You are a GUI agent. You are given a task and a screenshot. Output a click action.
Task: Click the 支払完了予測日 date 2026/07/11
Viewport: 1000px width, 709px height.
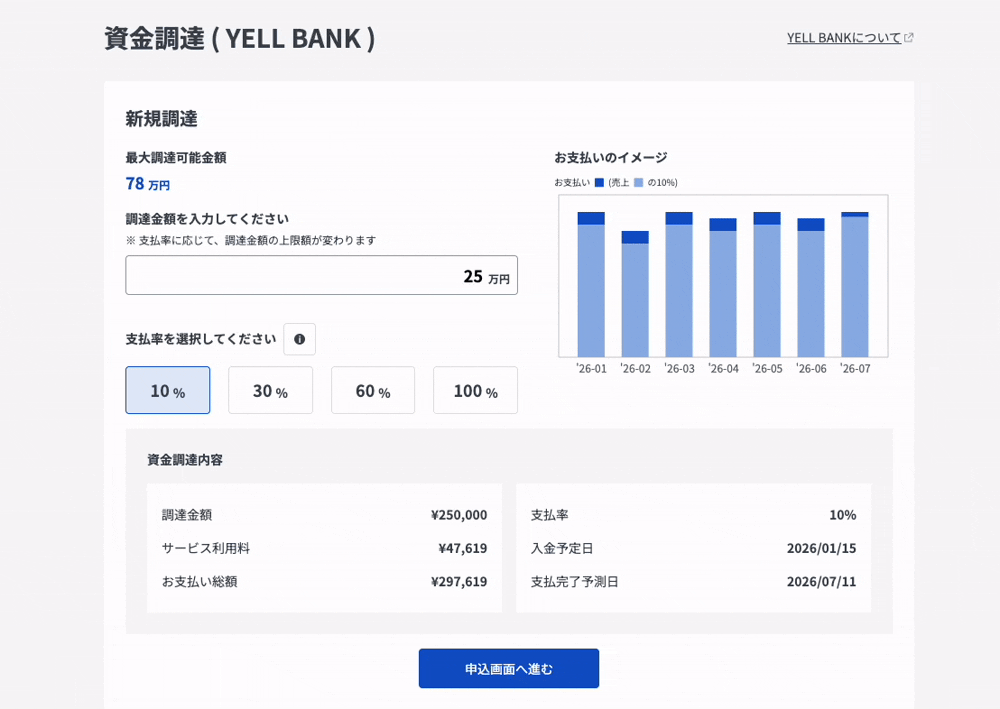tap(821, 581)
